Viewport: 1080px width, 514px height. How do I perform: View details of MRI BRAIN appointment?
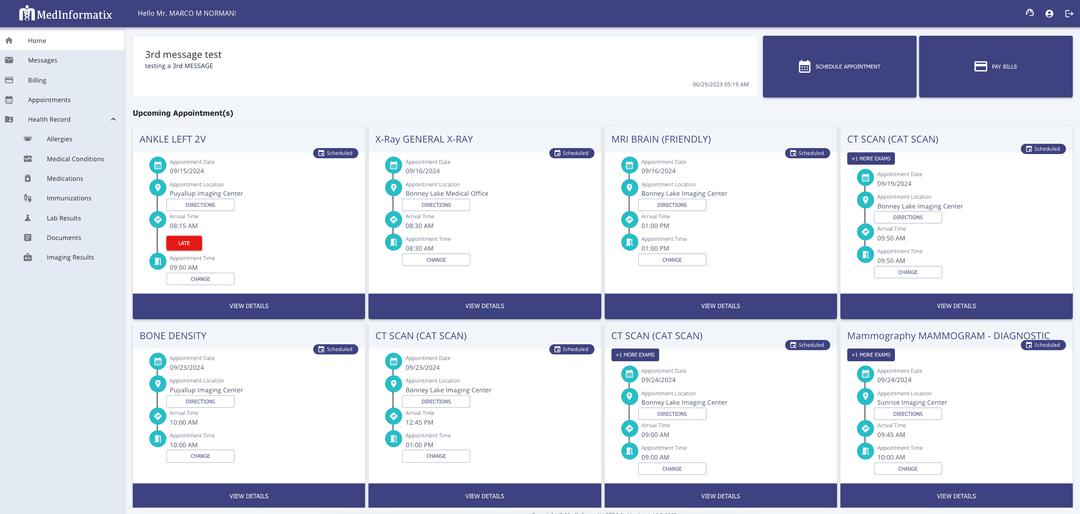(x=720, y=306)
